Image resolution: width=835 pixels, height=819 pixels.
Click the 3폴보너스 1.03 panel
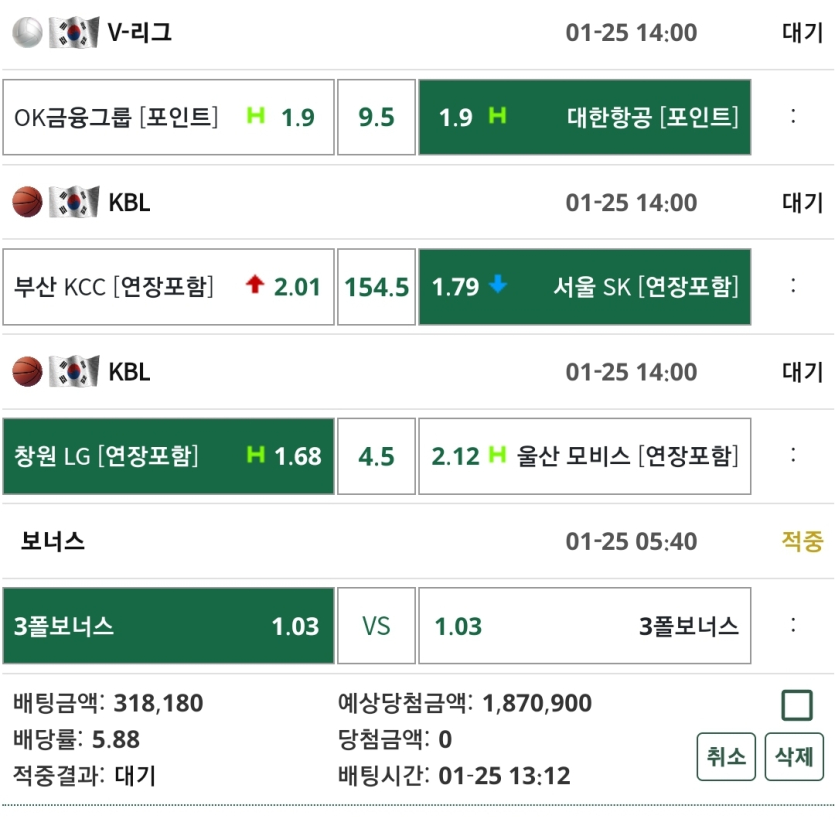click(x=168, y=627)
